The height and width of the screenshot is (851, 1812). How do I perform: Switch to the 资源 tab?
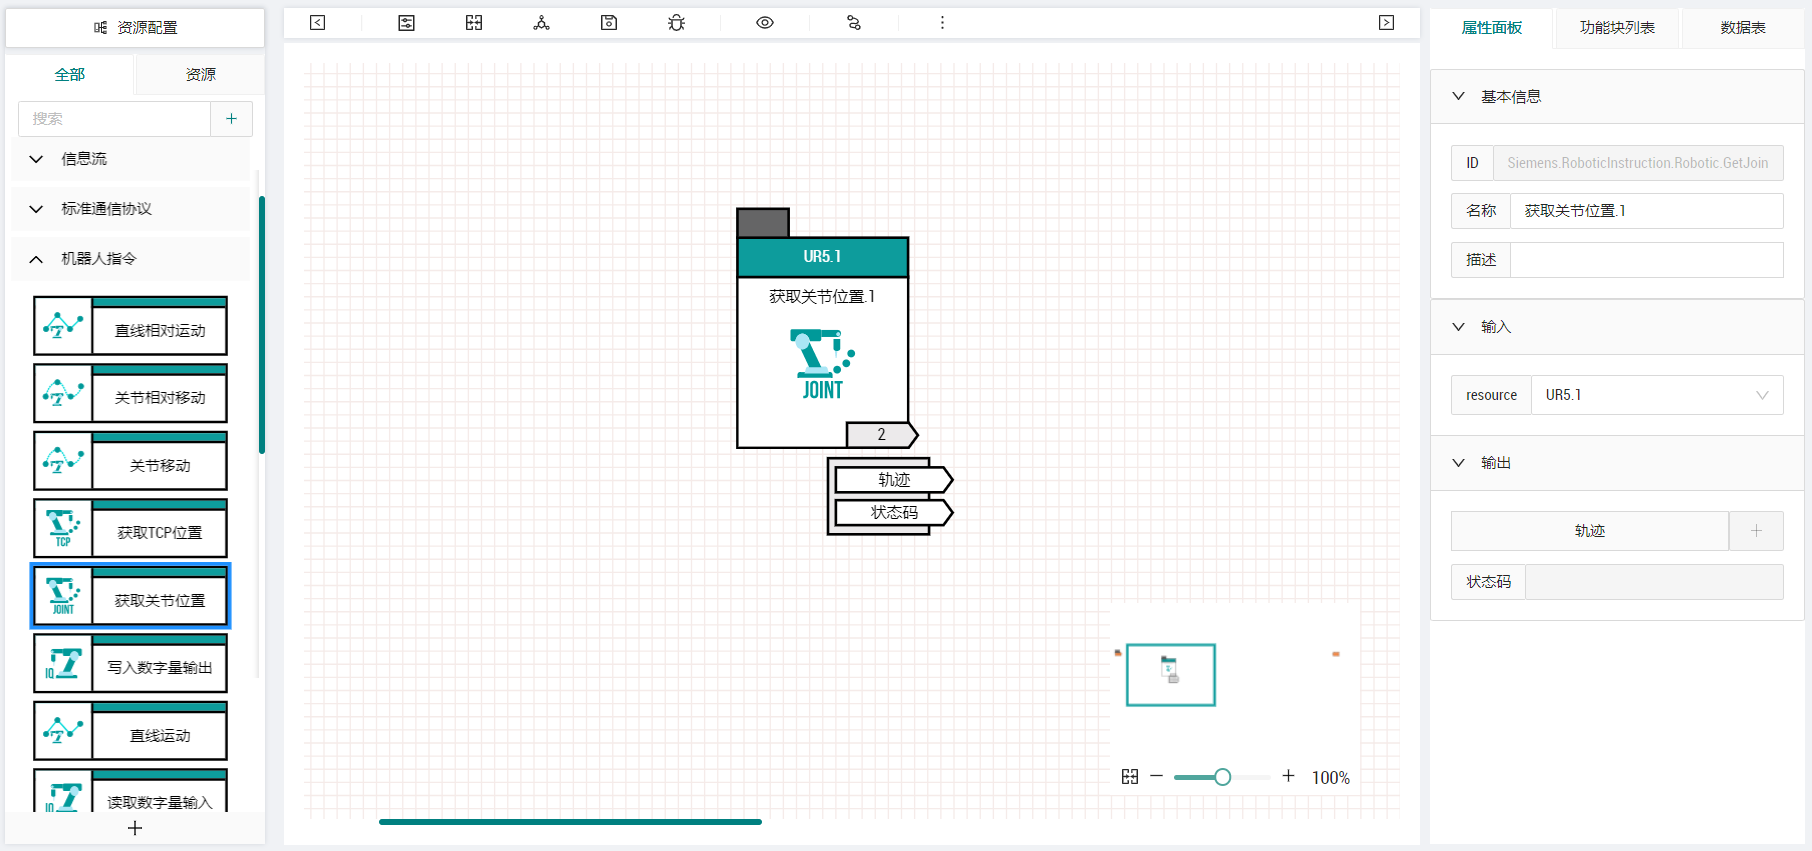click(201, 75)
